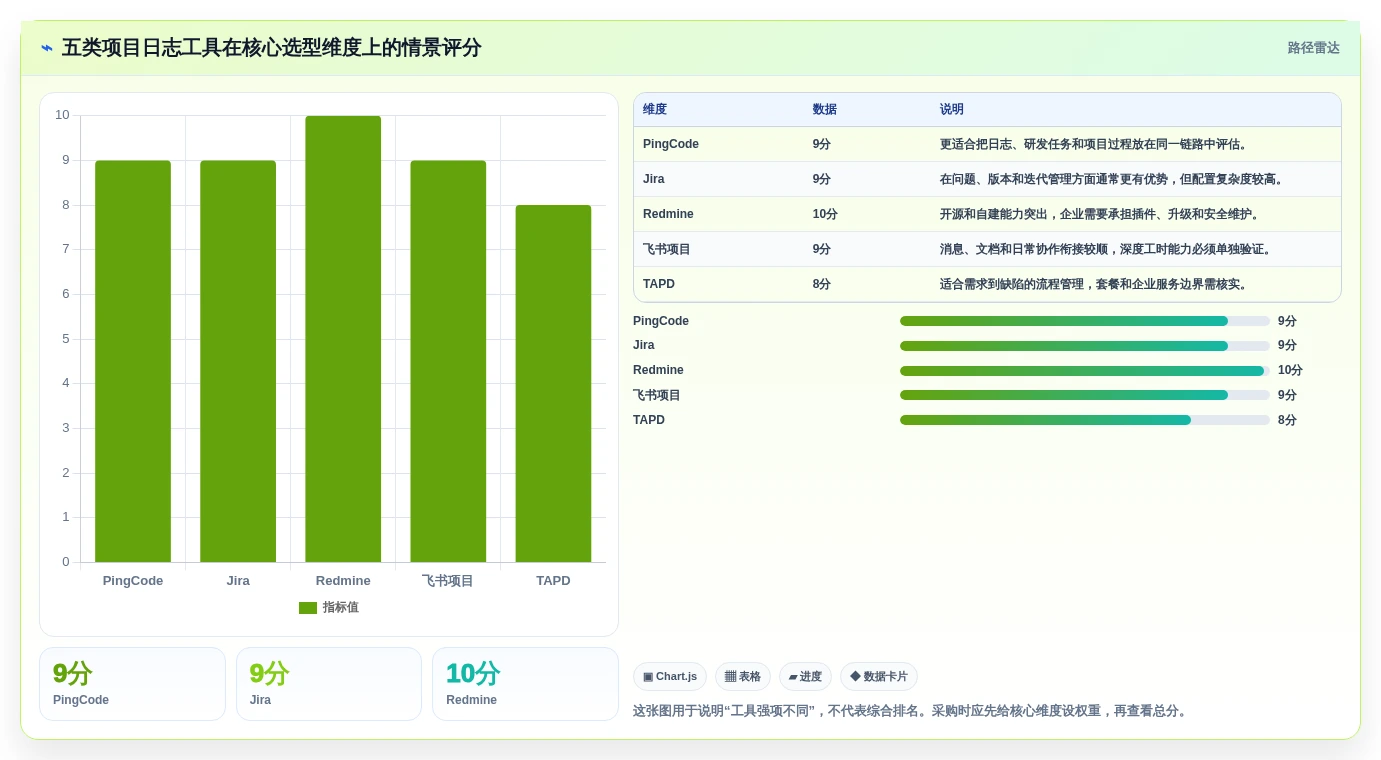This screenshot has width=1381, height=760.
Task: Click the Jira x-axis label
Action: pyautogui.click(x=238, y=581)
